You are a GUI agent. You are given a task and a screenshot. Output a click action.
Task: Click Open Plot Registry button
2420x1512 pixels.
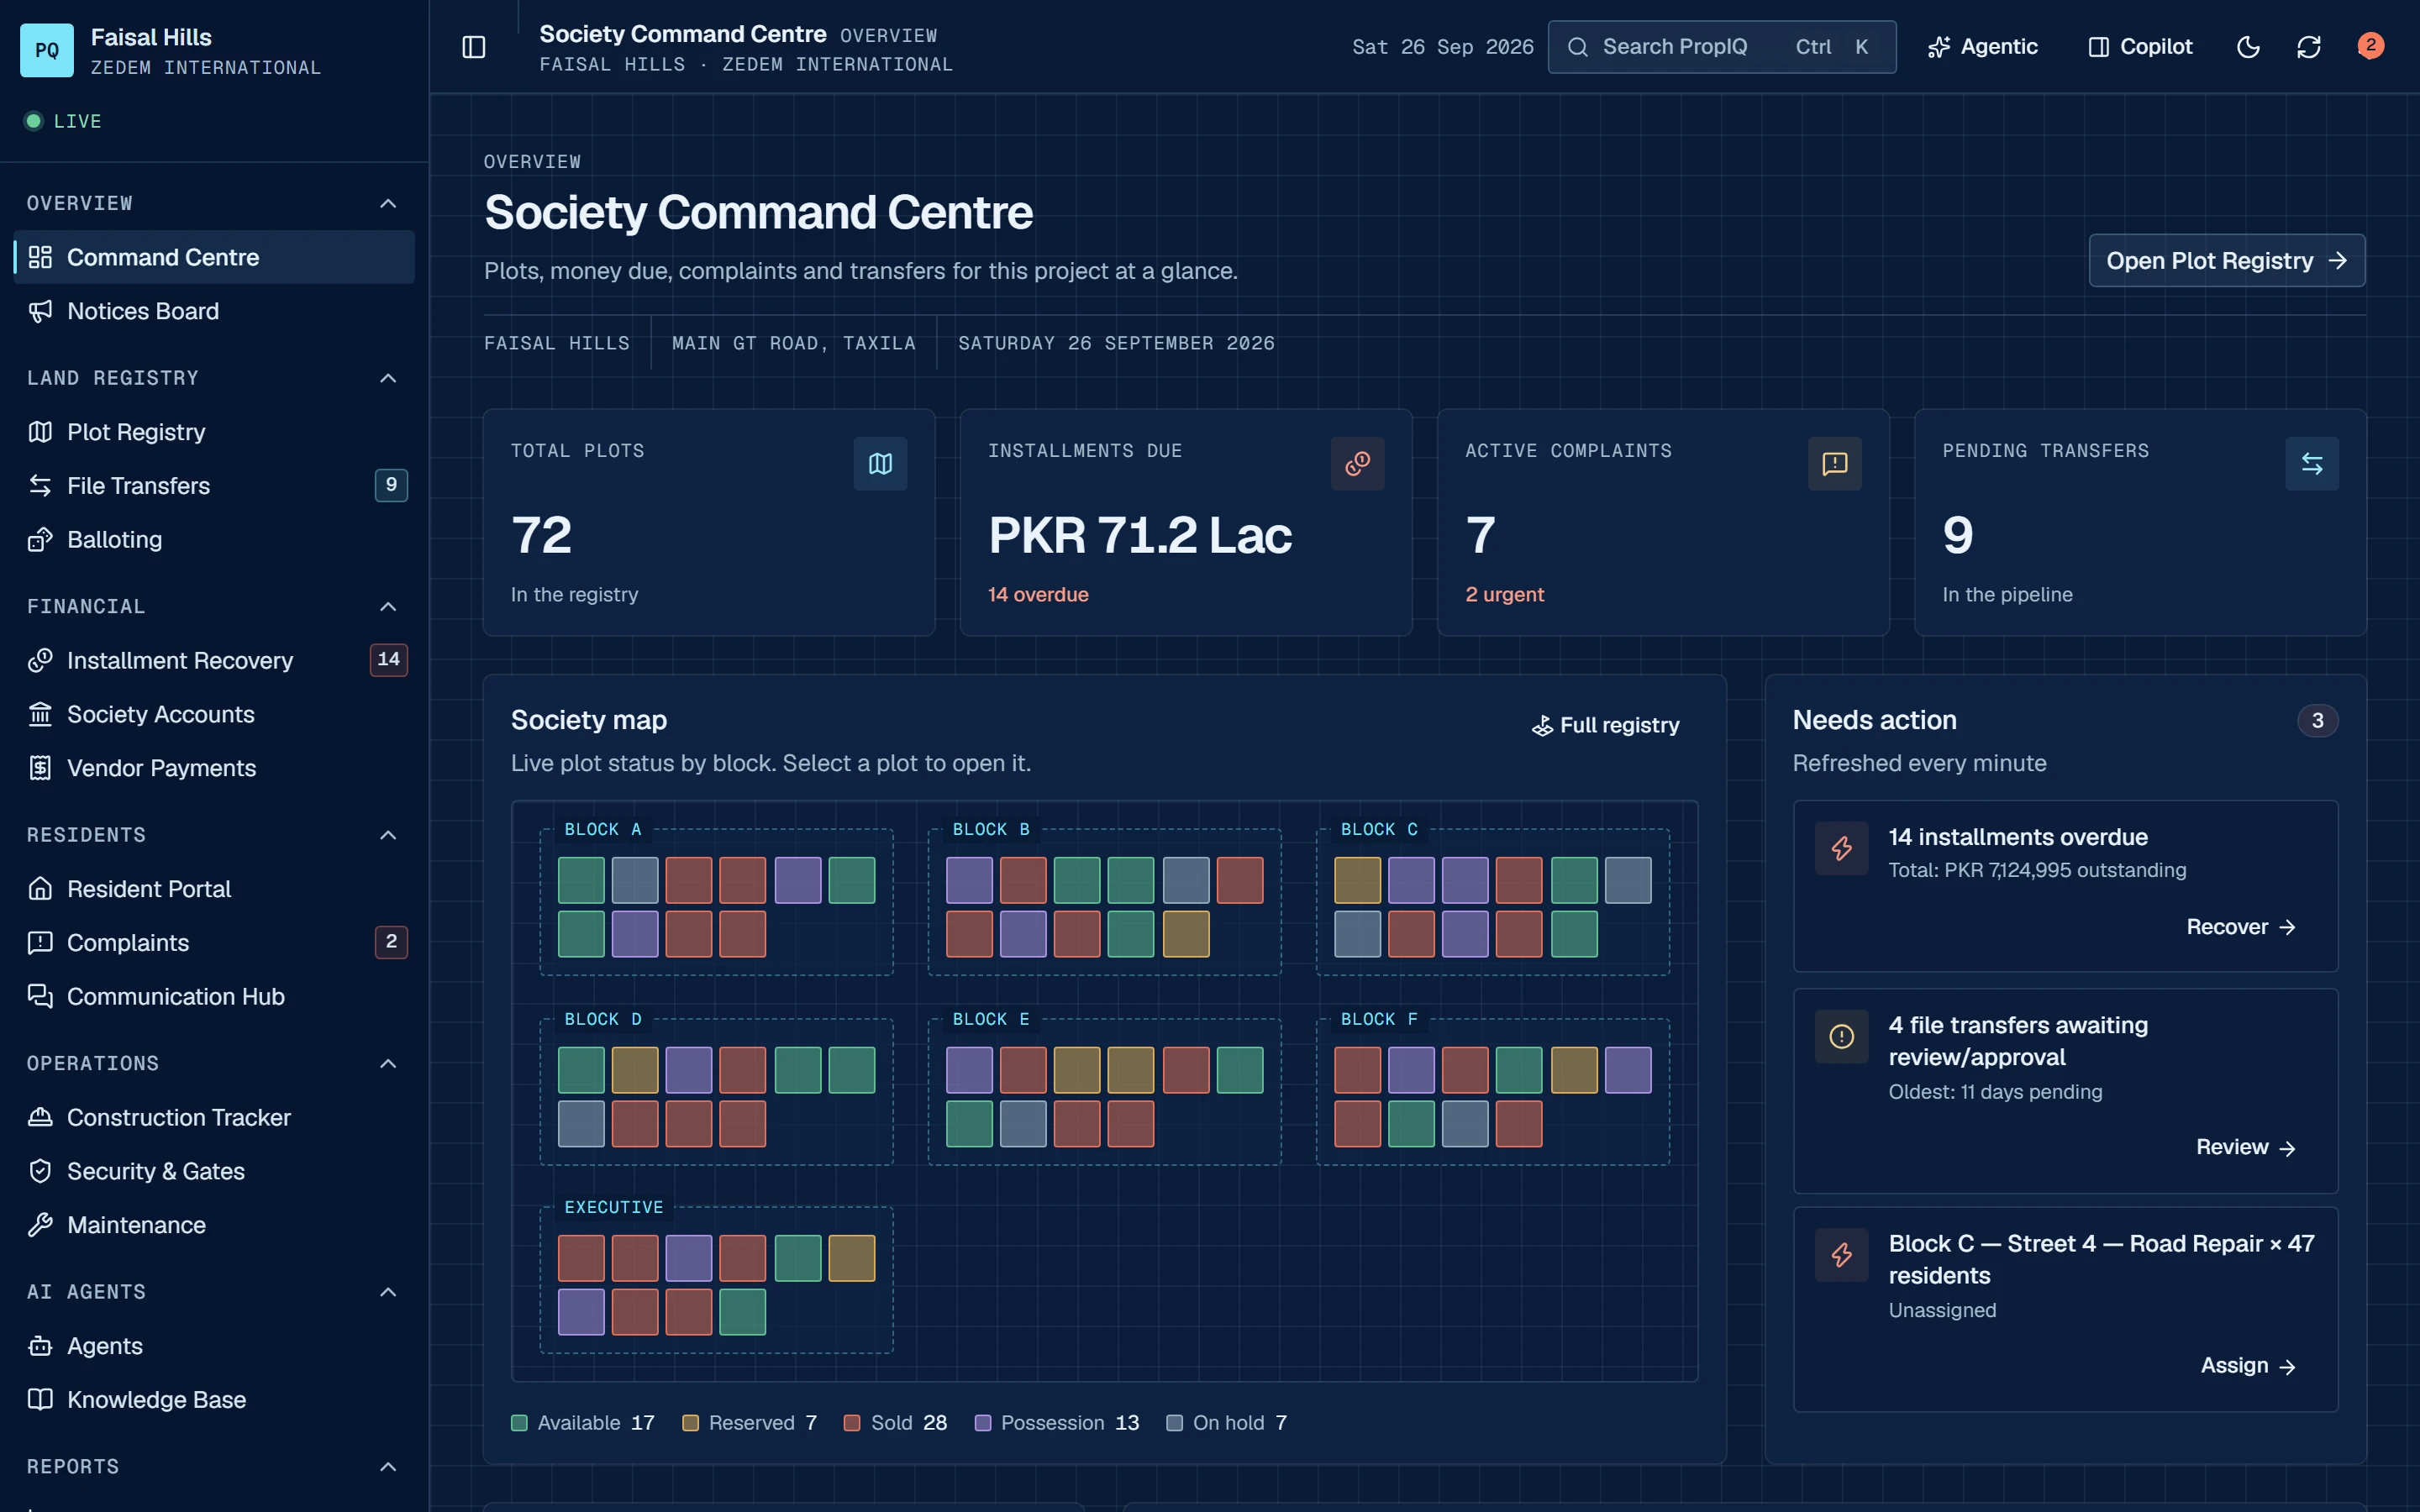click(x=2227, y=261)
